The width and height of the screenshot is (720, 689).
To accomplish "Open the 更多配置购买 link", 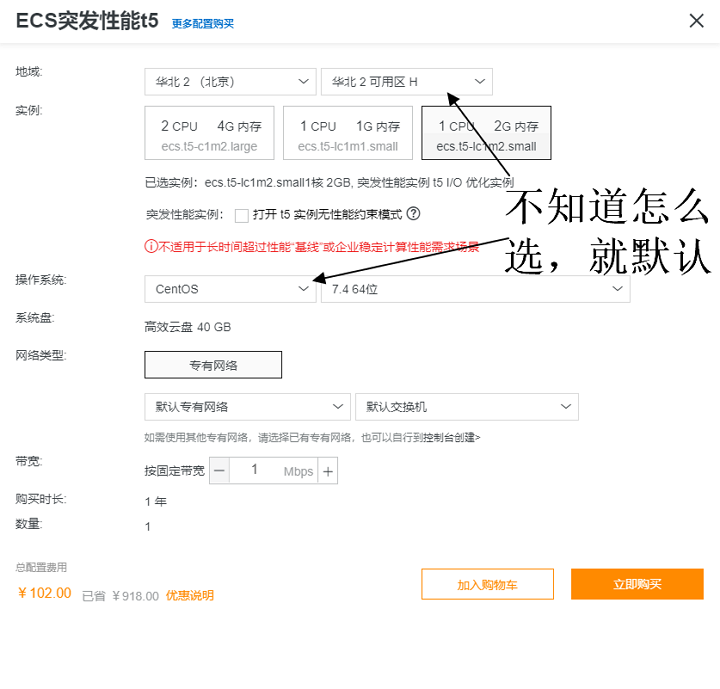I will [202, 24].
